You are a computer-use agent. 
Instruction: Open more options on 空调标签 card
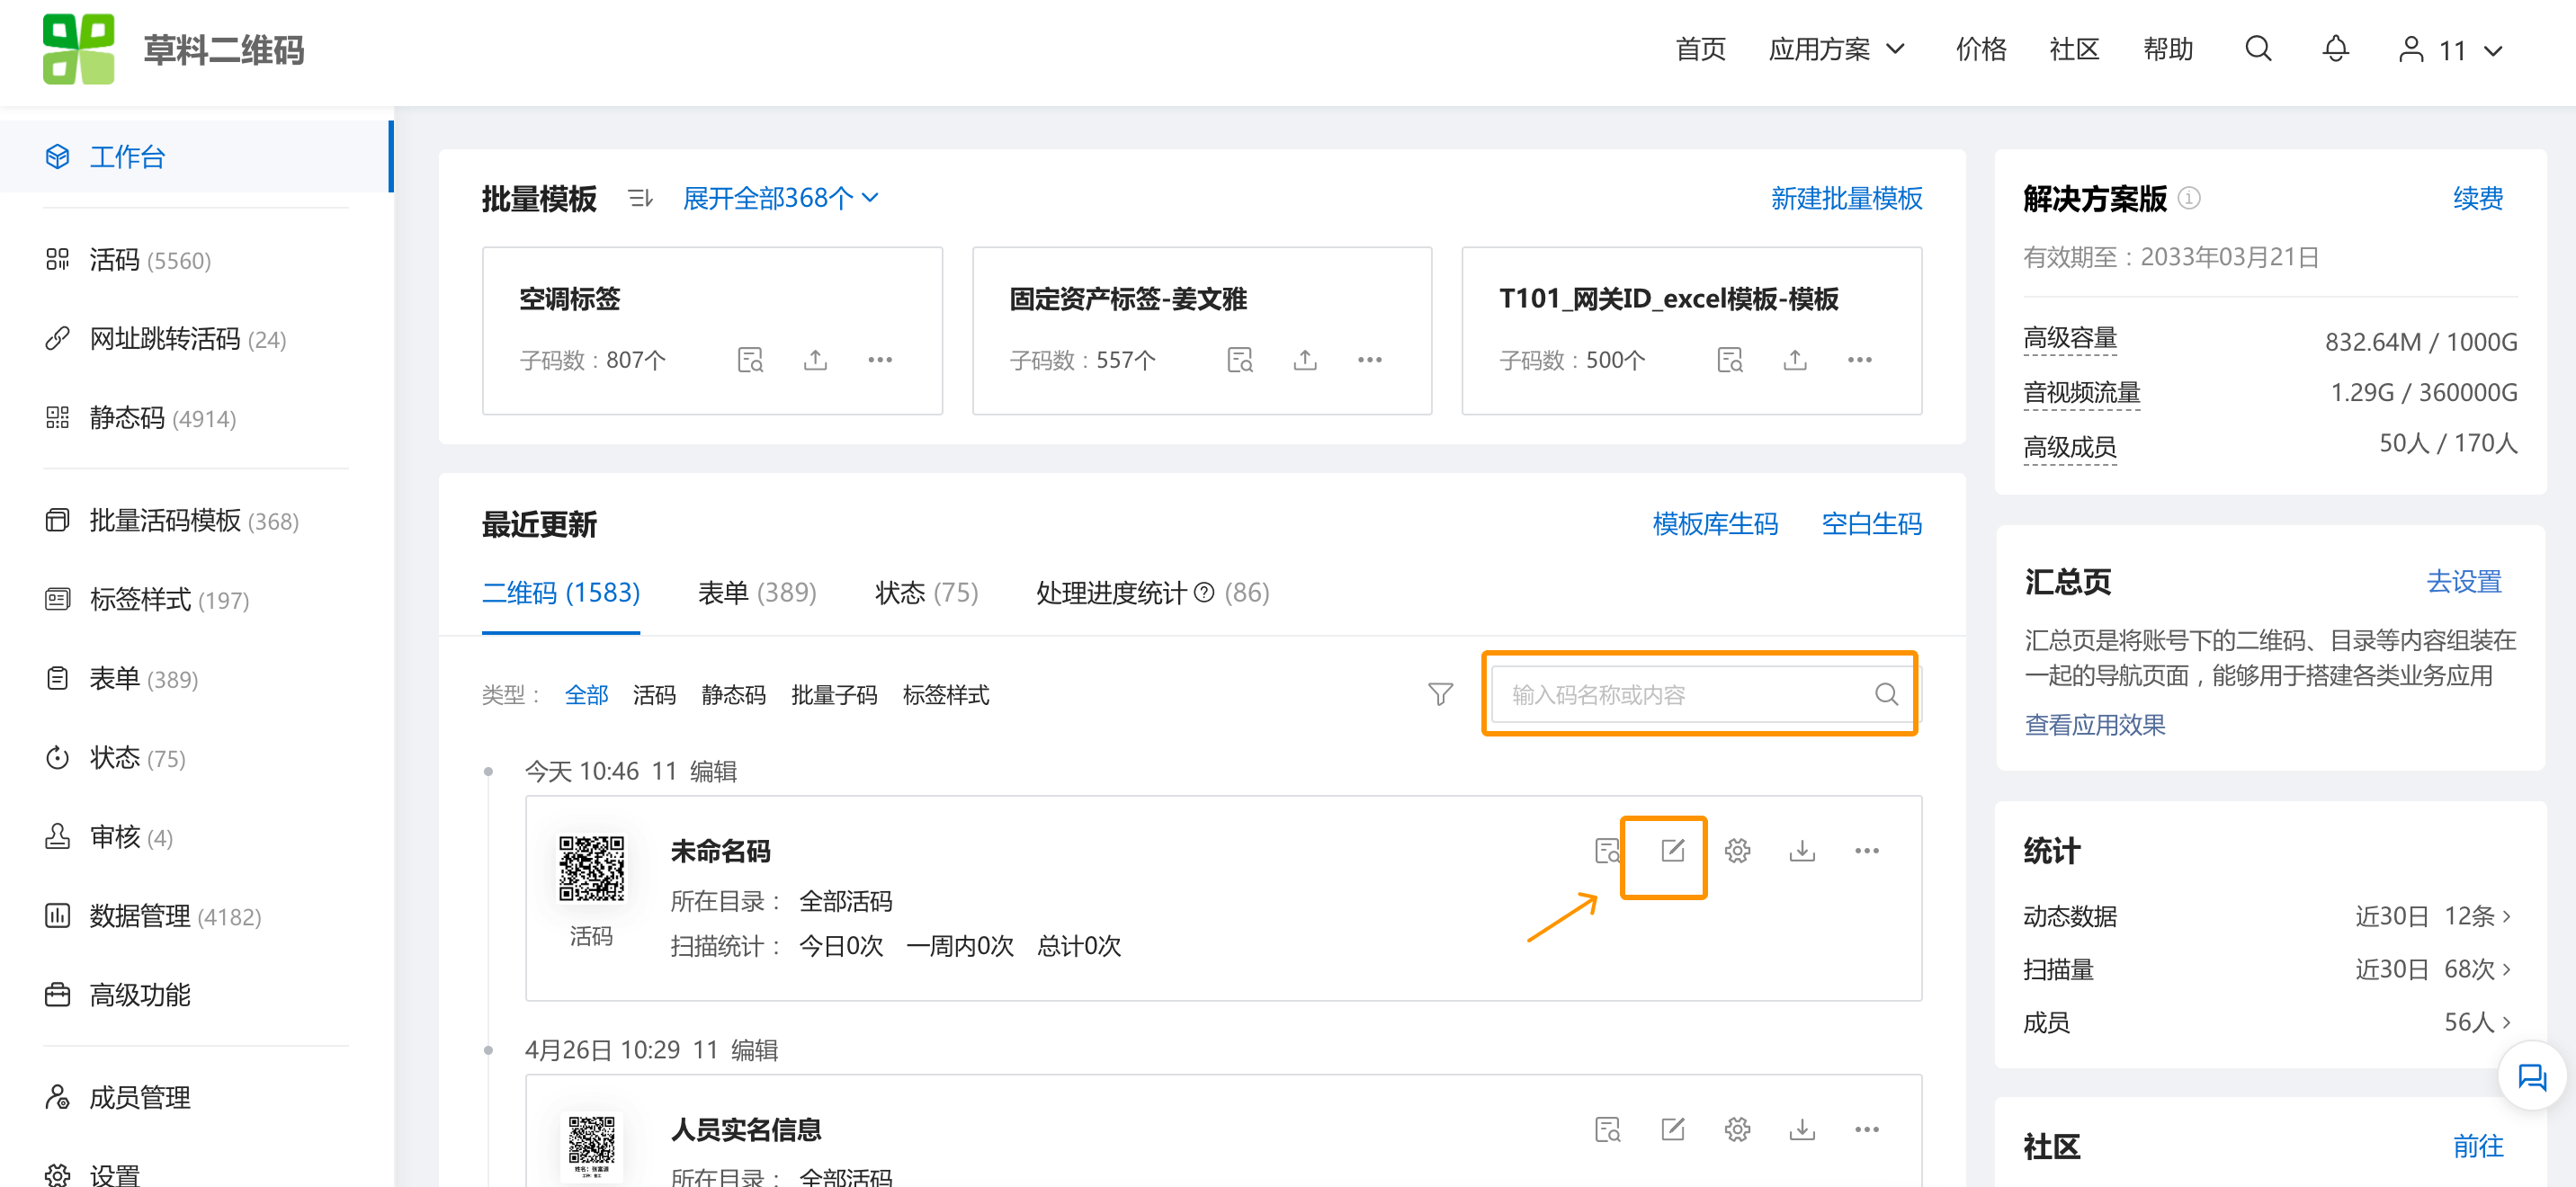pos(880,359)
